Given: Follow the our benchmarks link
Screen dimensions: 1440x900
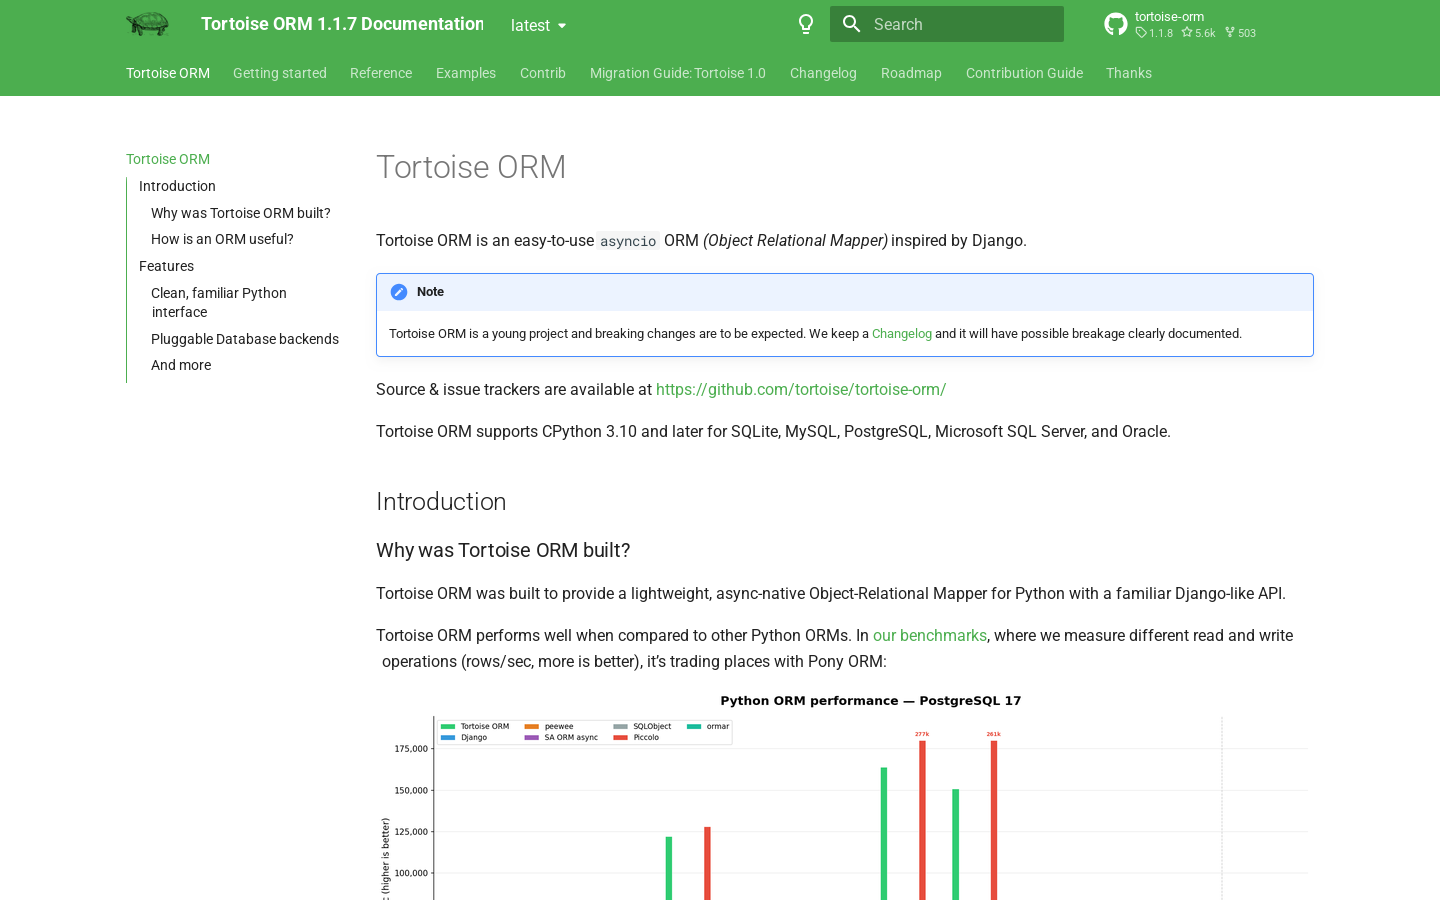Looking at the screenshot, I should click(930, 635).
